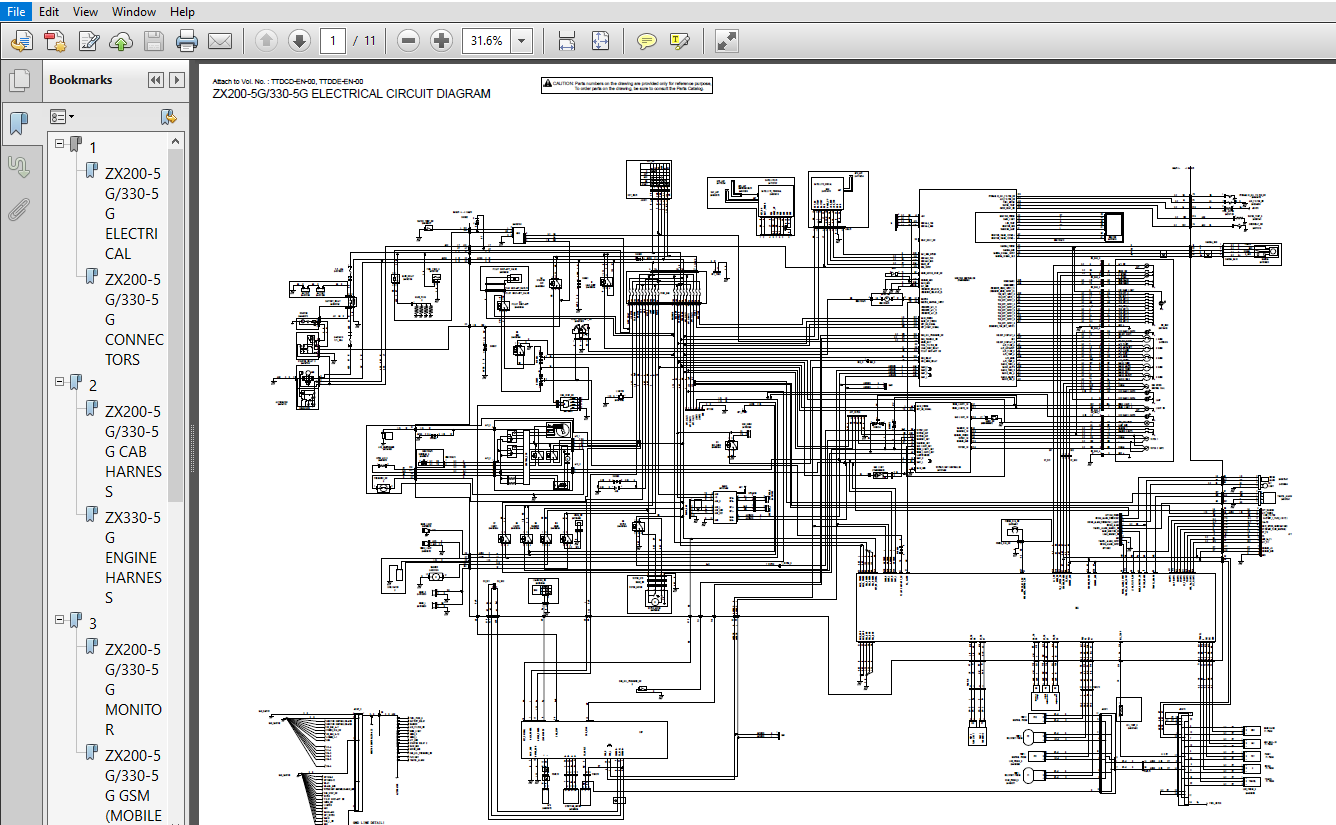
Task: Go to next page arrow
Action: [299, 41]
